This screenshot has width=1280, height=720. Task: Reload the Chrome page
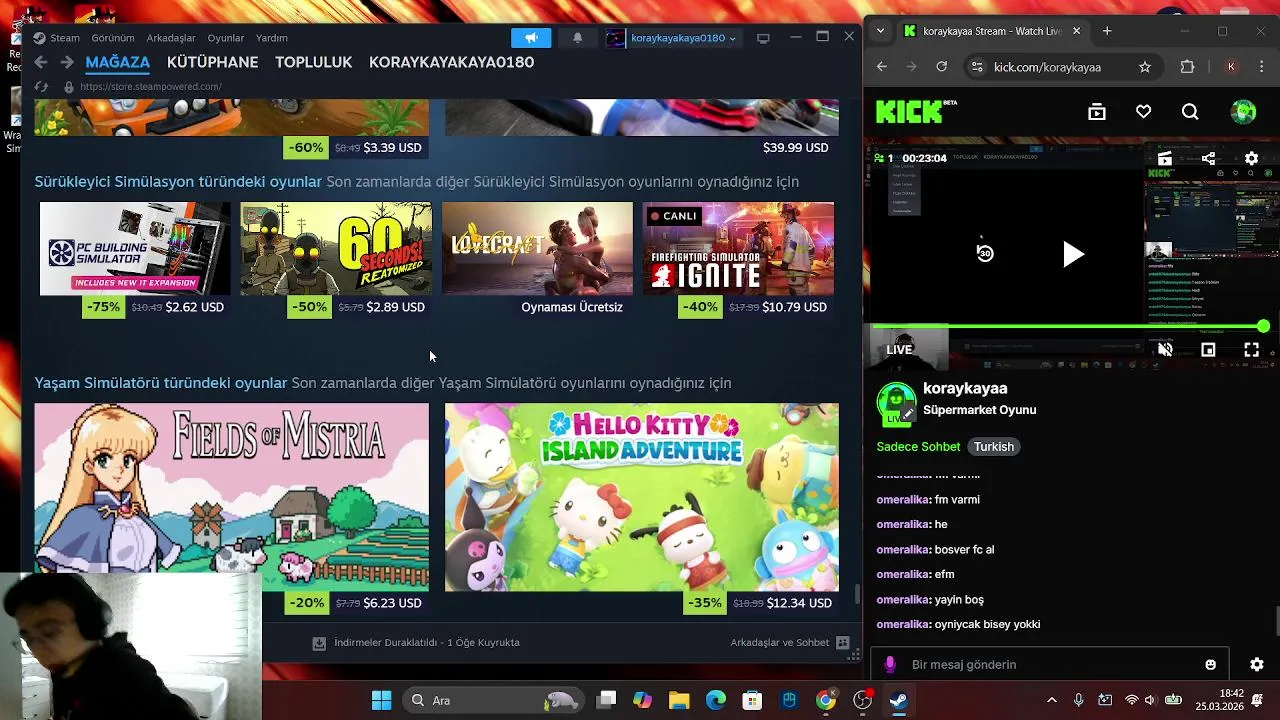pos(941,67)
